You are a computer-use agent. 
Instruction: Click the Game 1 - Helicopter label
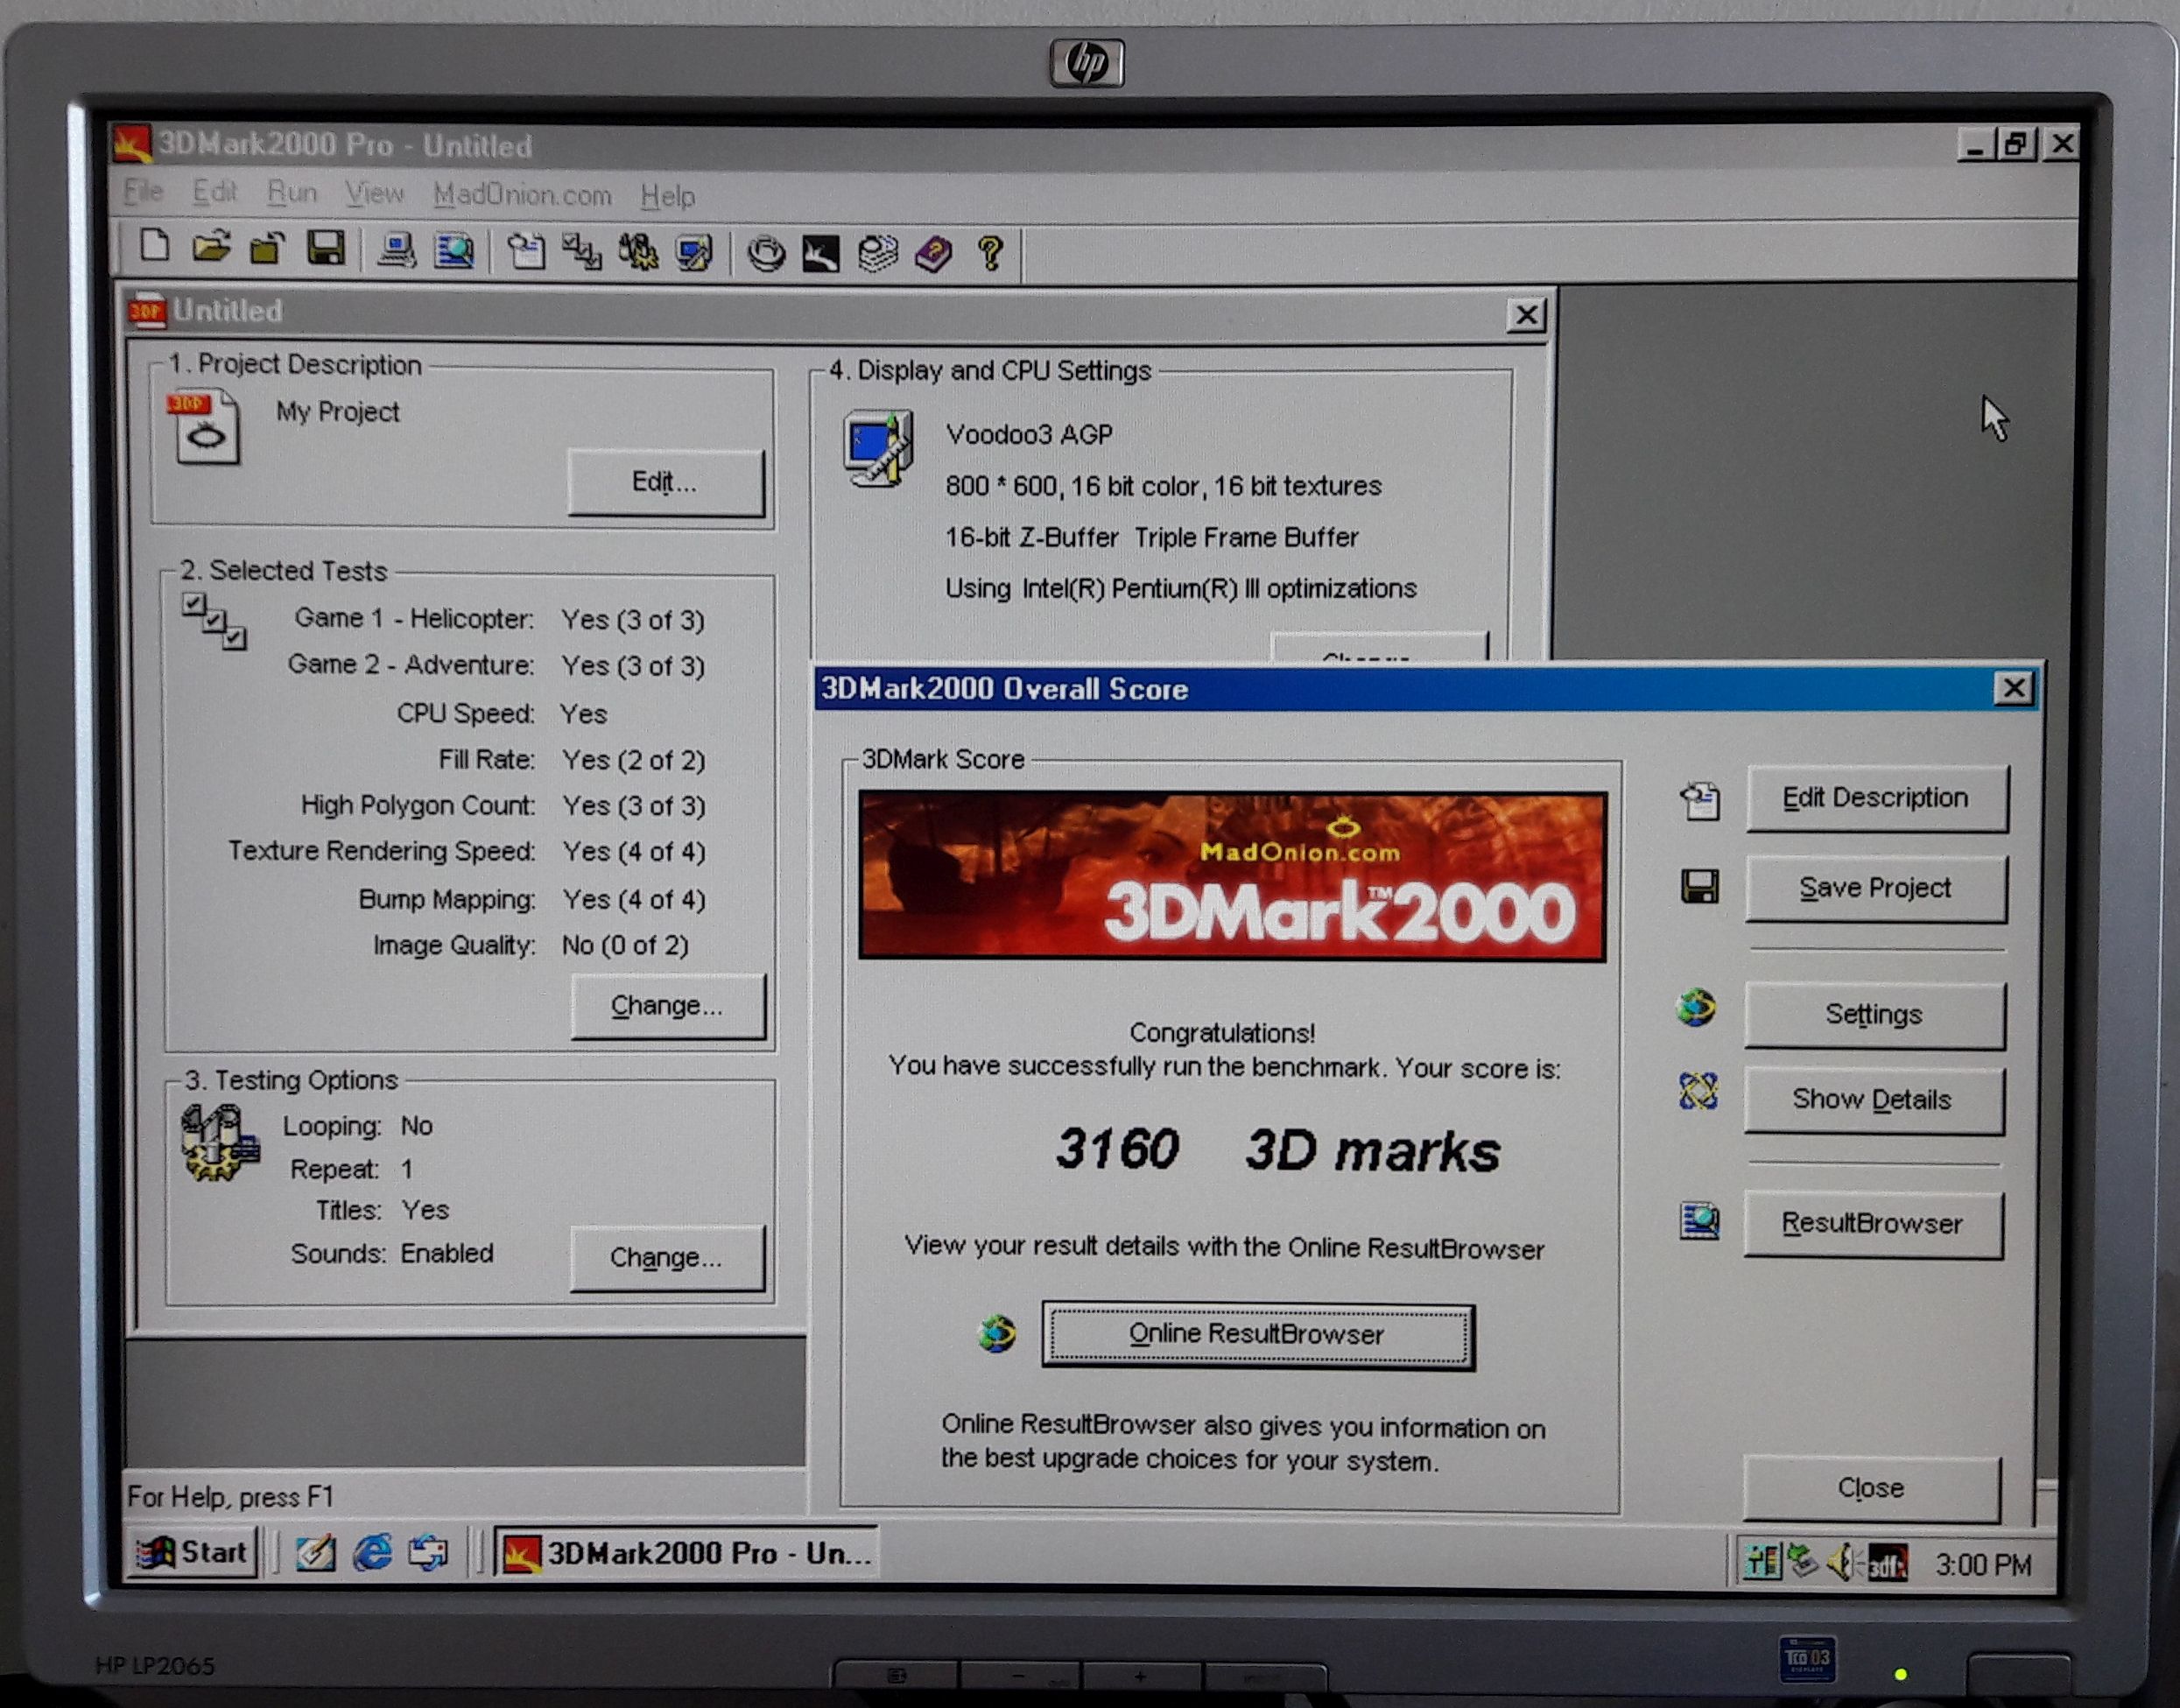click(414, 618)
